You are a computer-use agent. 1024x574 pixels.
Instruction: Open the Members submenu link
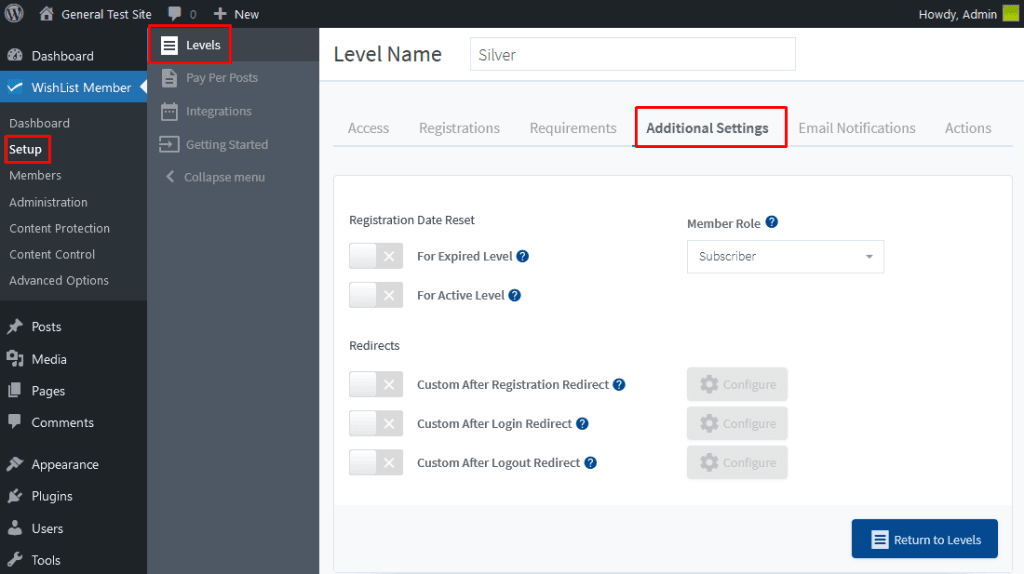pyautogui.click(x=35, y=175)
